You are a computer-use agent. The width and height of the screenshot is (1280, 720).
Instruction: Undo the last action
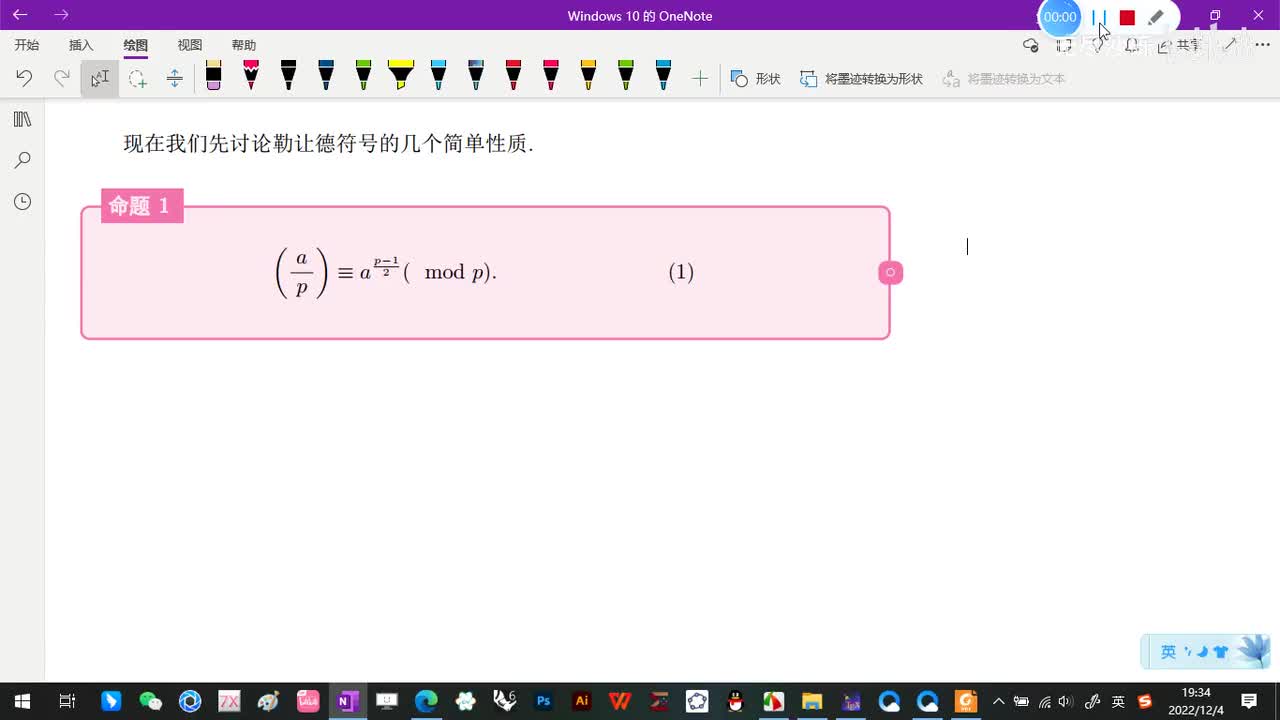coord(24,78)
